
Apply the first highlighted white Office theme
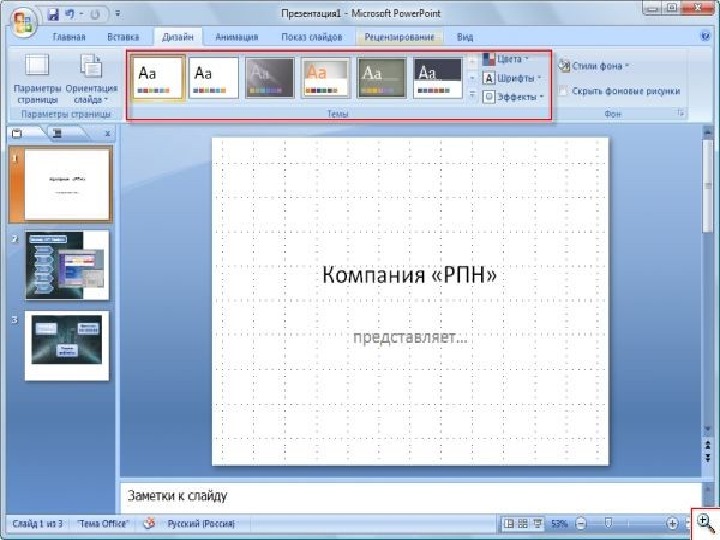click(x=158, y=77)
